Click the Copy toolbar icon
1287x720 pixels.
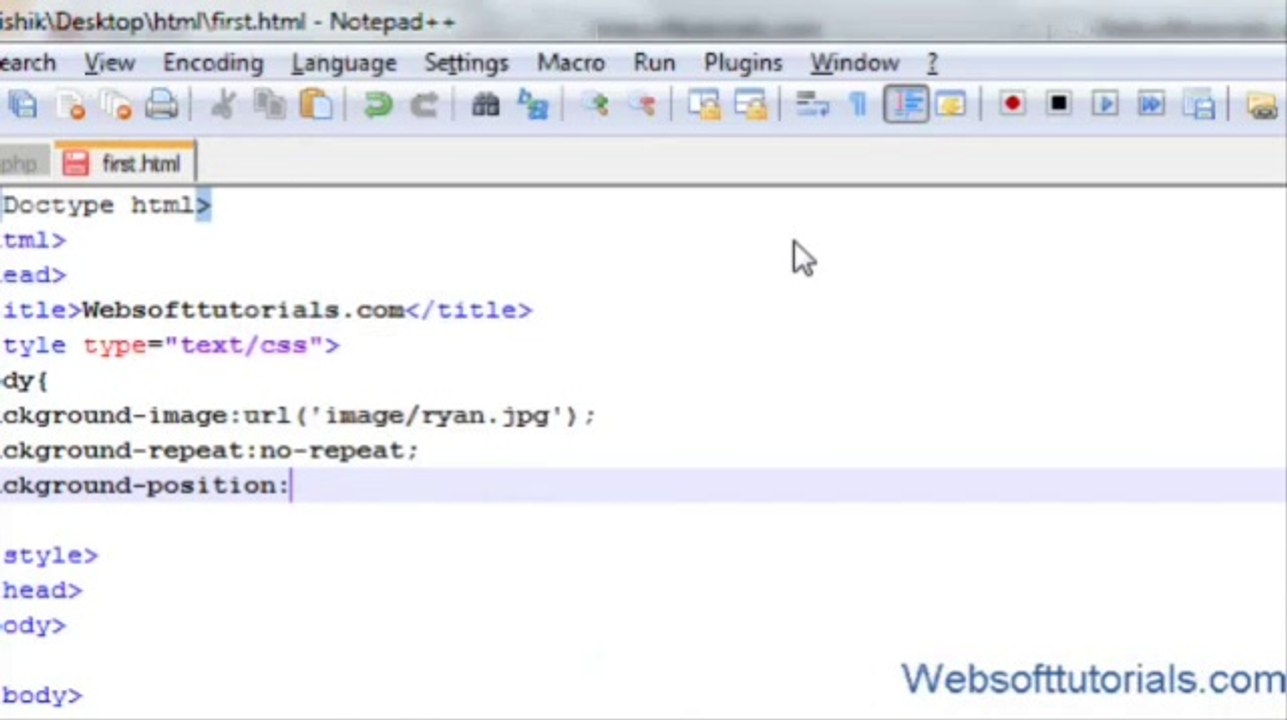269,104
